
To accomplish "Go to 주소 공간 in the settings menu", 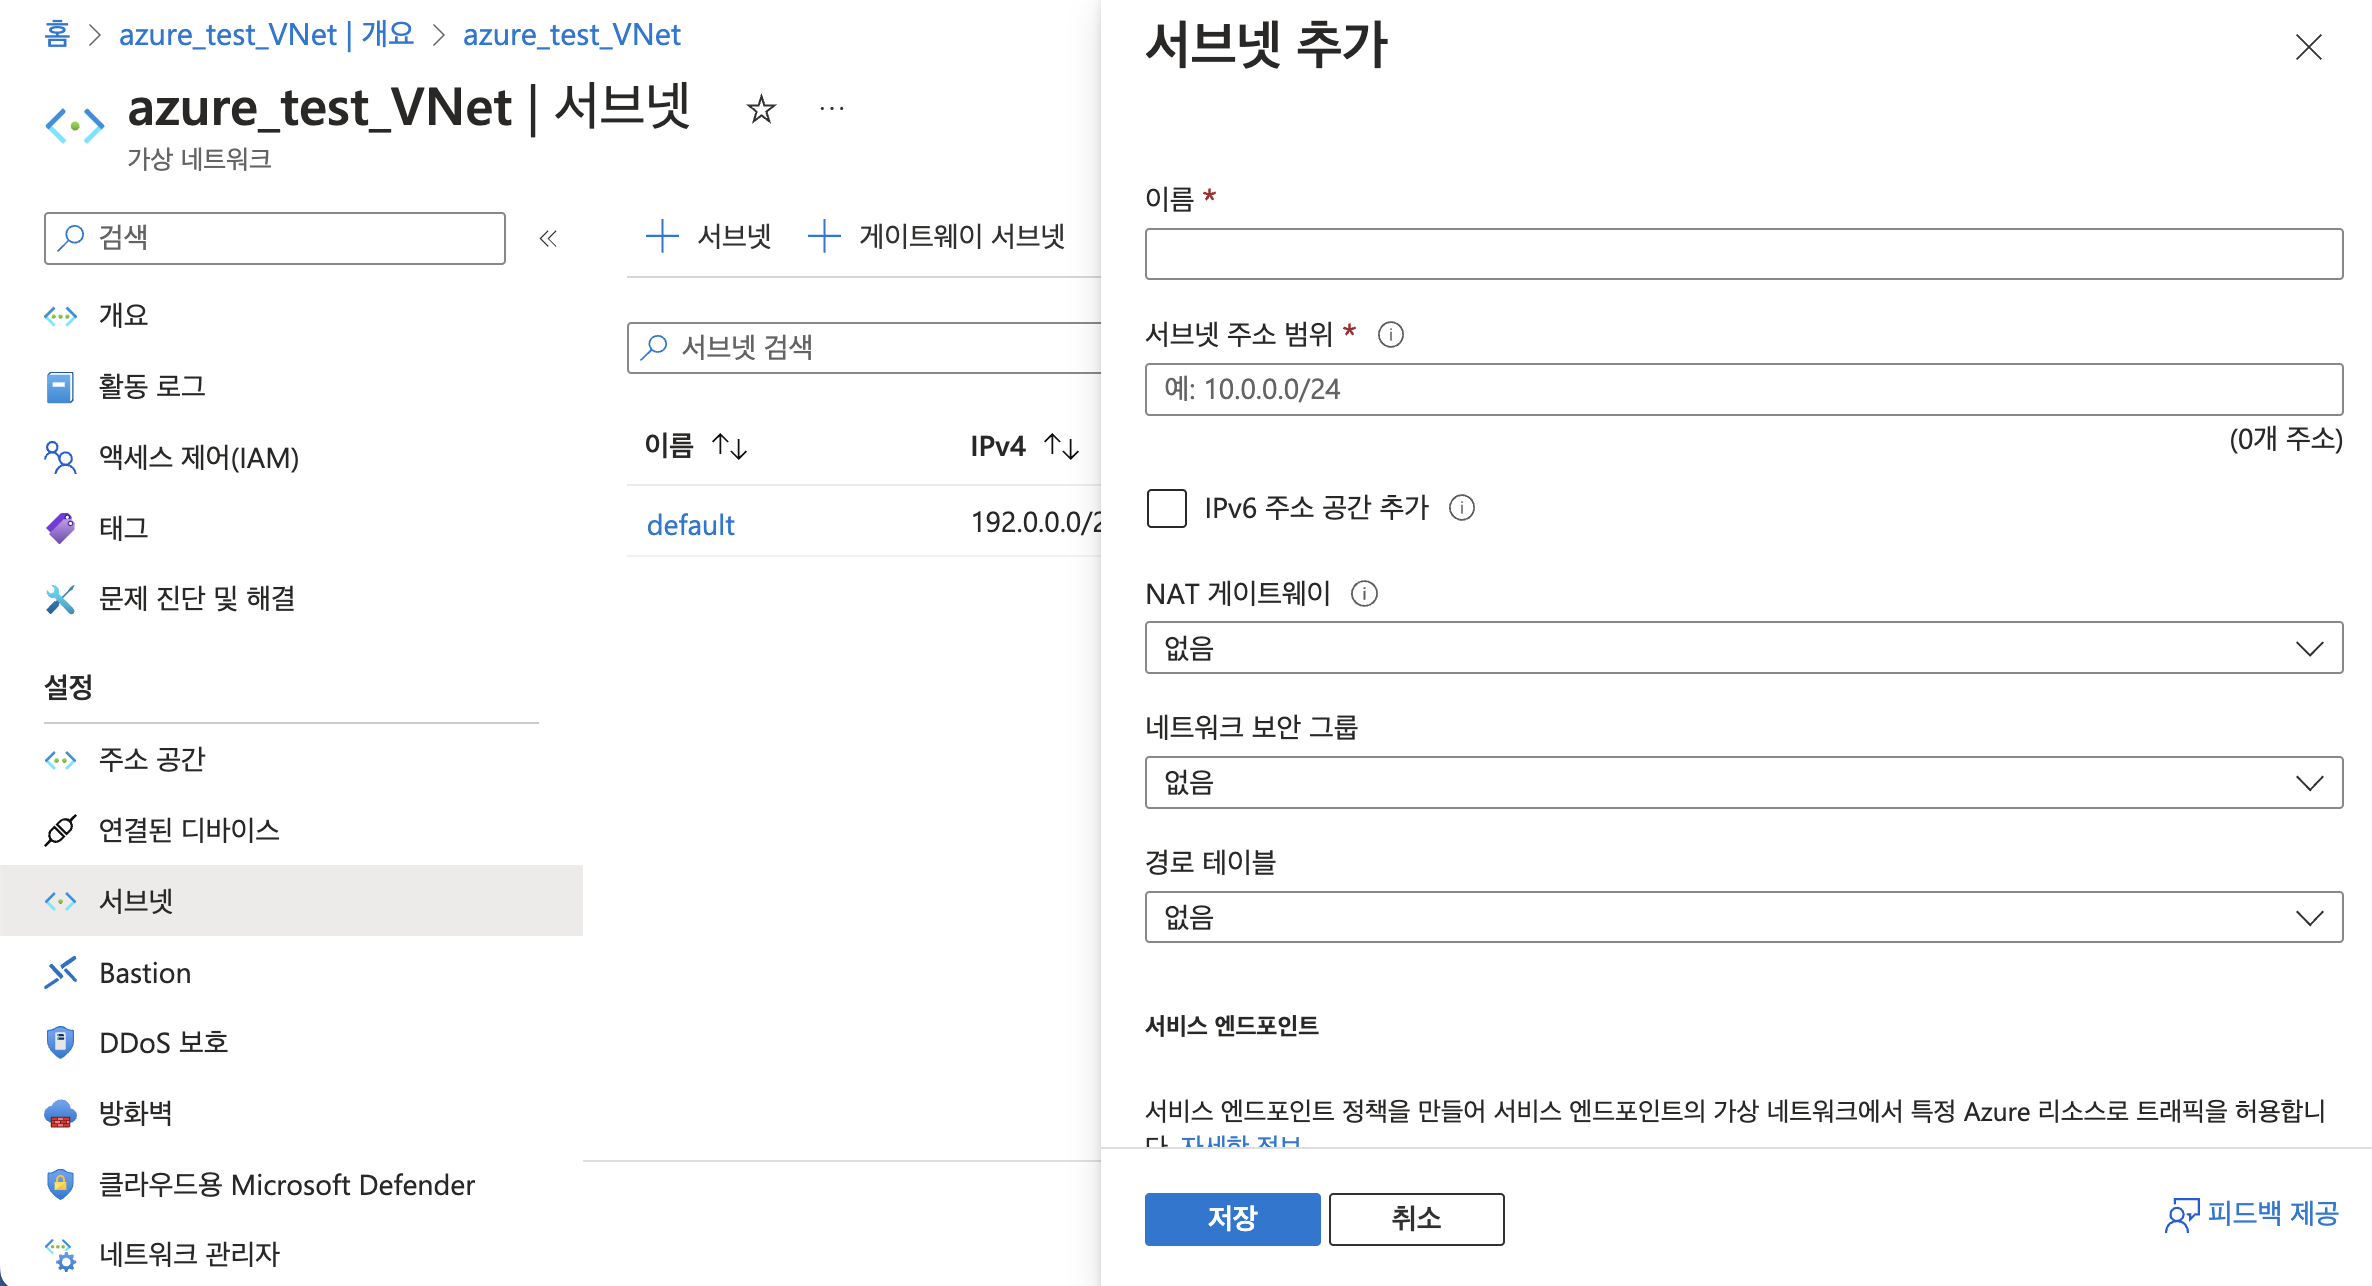I will click(x=151, y=759).
